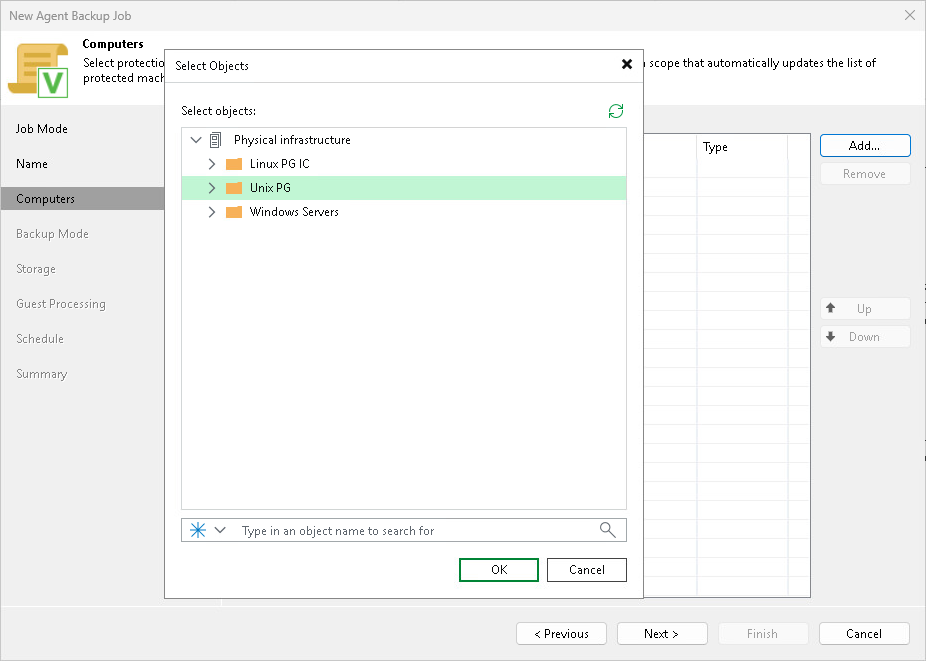The image size is (926, 661).
Task: Proceed with the Next > button
Action: click(x=662, y=634)
